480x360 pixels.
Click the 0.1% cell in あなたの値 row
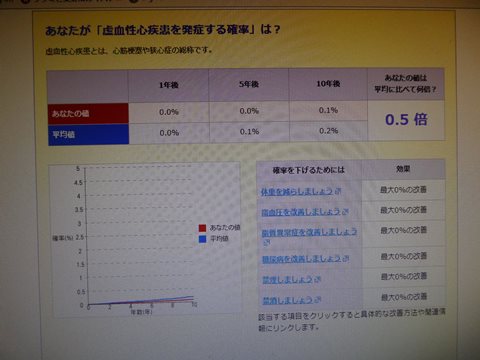point(328,110)
